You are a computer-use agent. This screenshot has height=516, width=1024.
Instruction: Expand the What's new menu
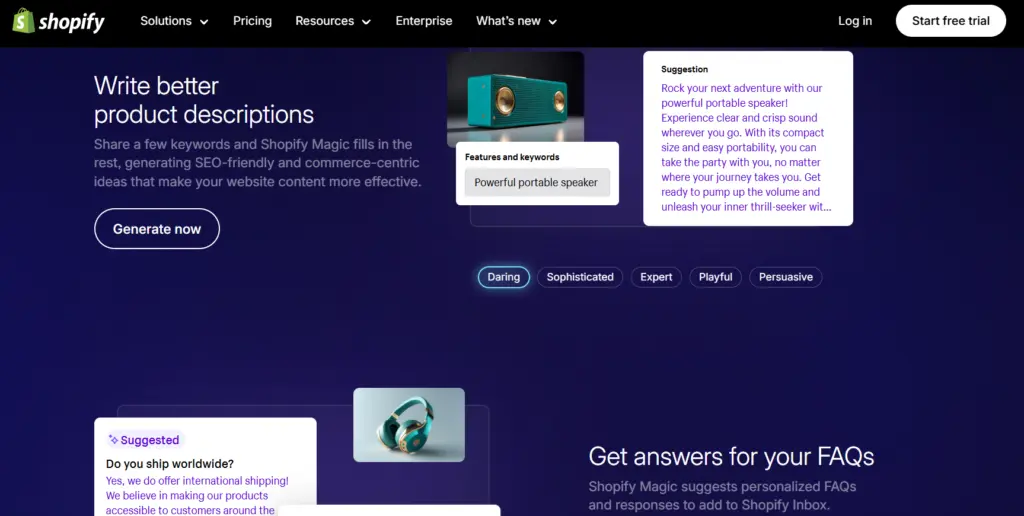tap(517, 21)
